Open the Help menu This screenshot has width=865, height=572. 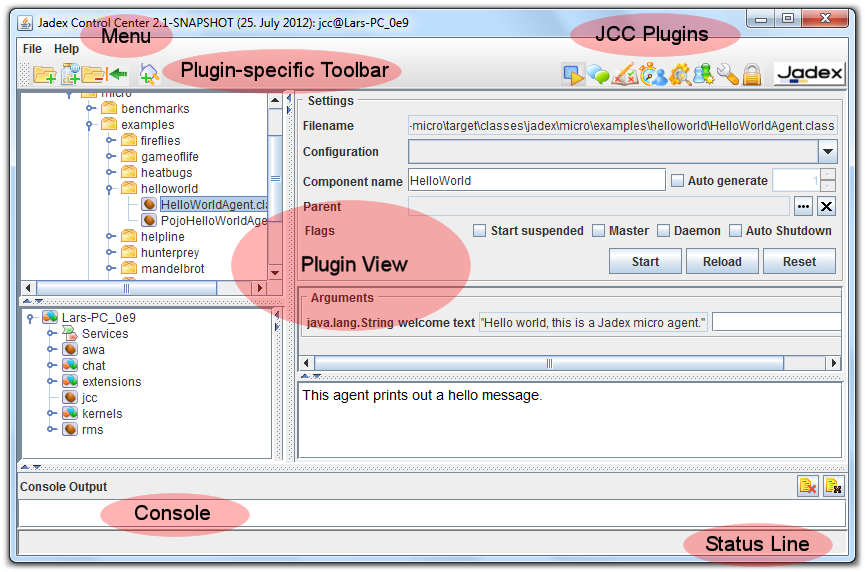point(66,49)
